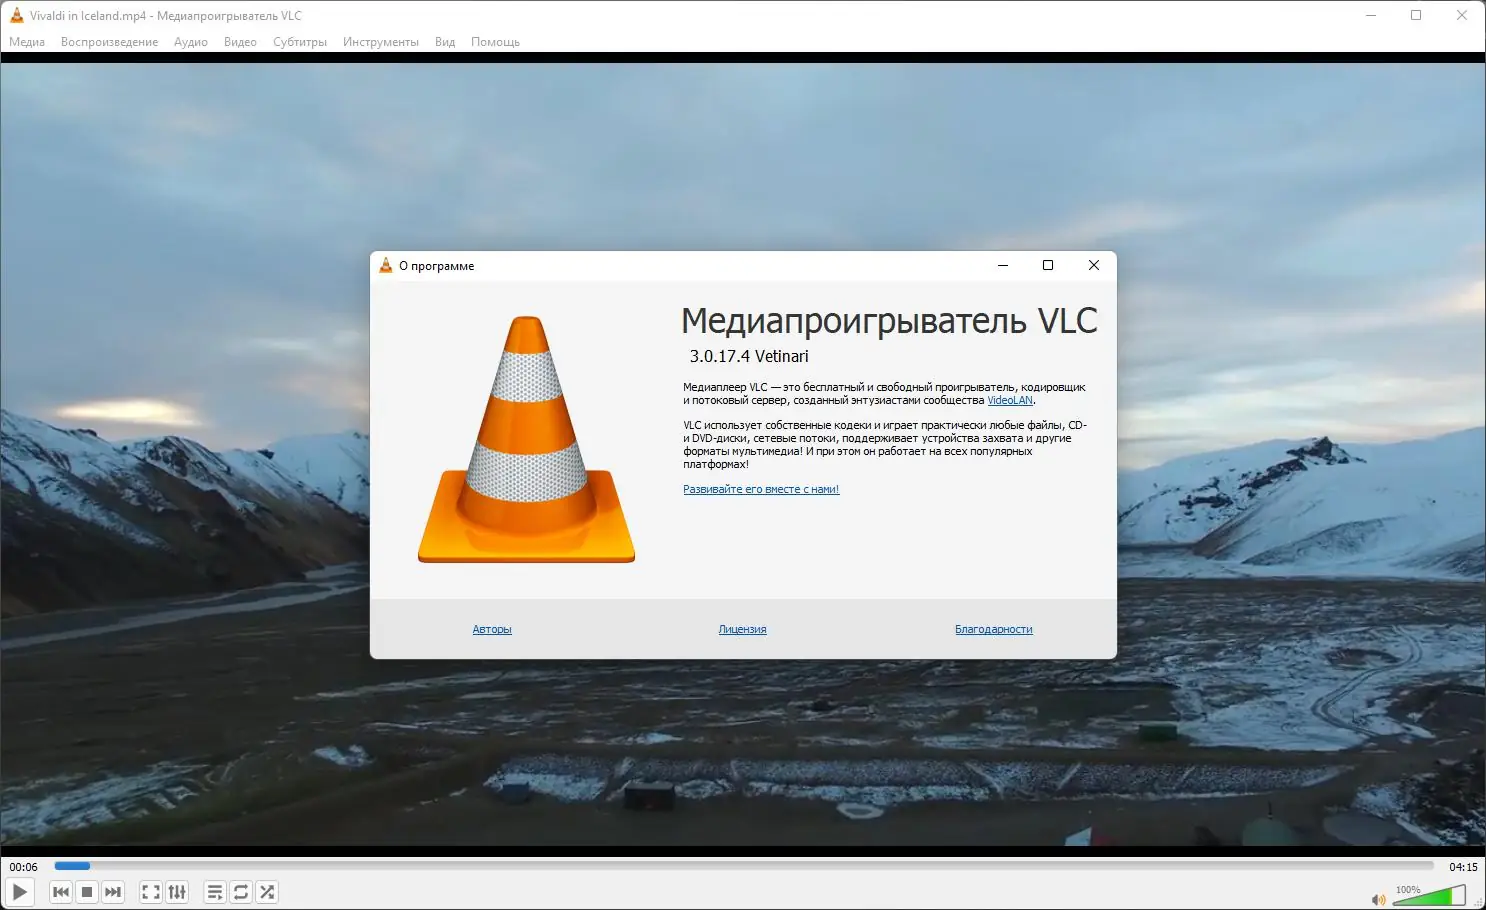Click the cone icon in the 'О программе' title bar

386,265
